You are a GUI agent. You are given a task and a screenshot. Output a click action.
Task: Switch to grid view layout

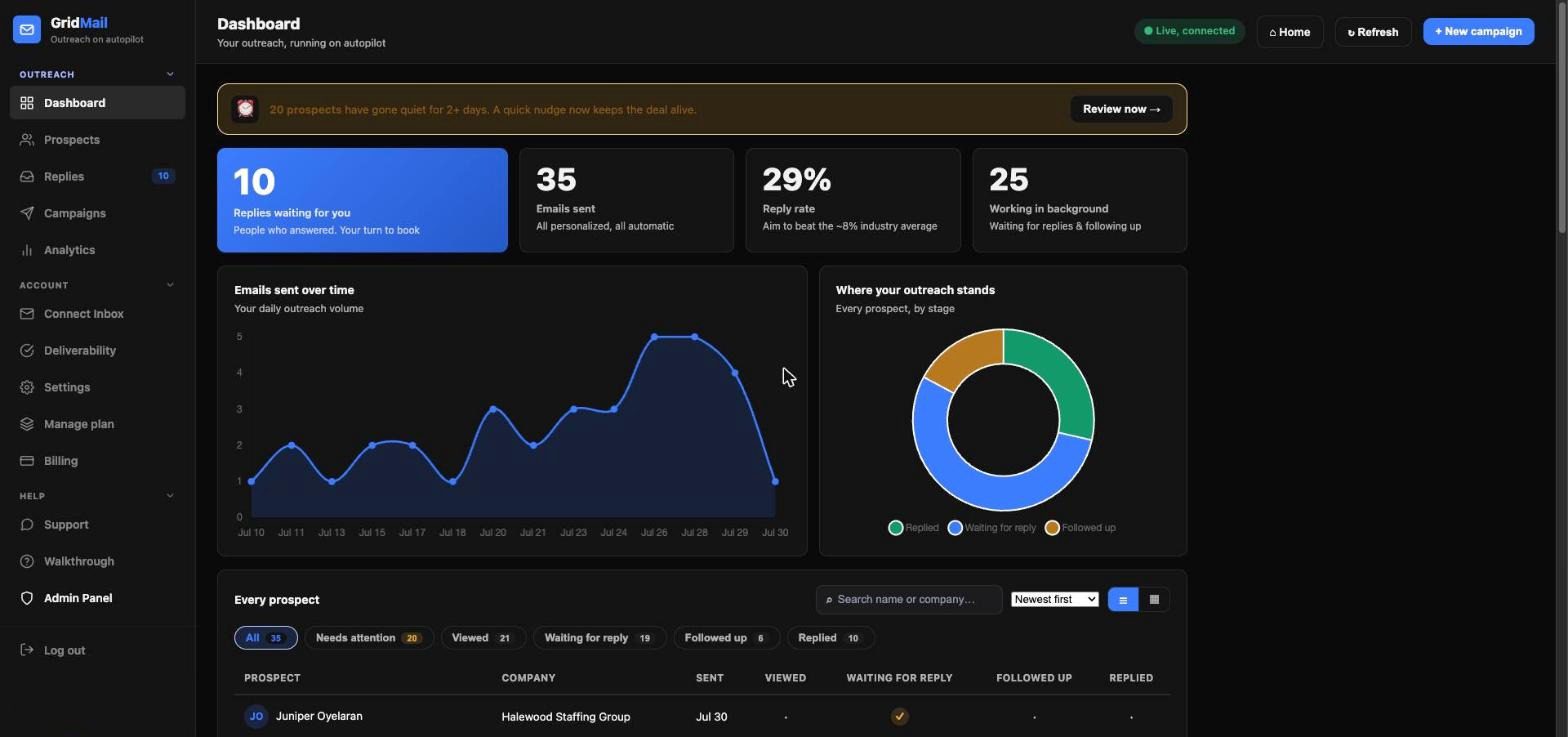pyautogui.click(x=1154, y=600)
